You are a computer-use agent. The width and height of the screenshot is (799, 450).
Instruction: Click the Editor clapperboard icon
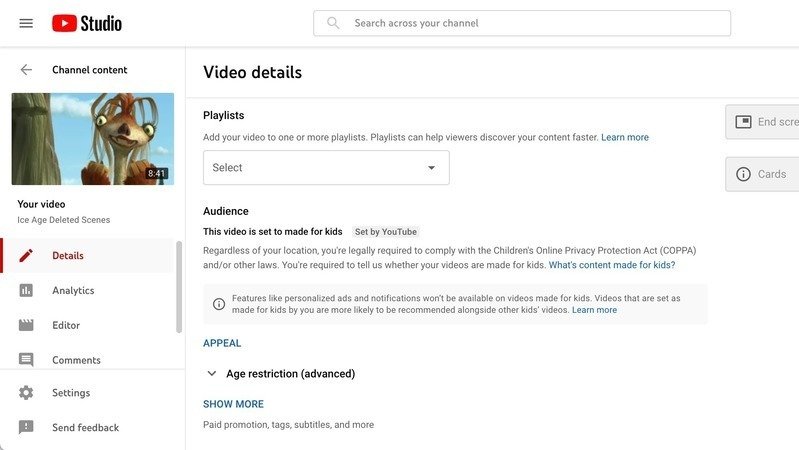coord(26,325)
